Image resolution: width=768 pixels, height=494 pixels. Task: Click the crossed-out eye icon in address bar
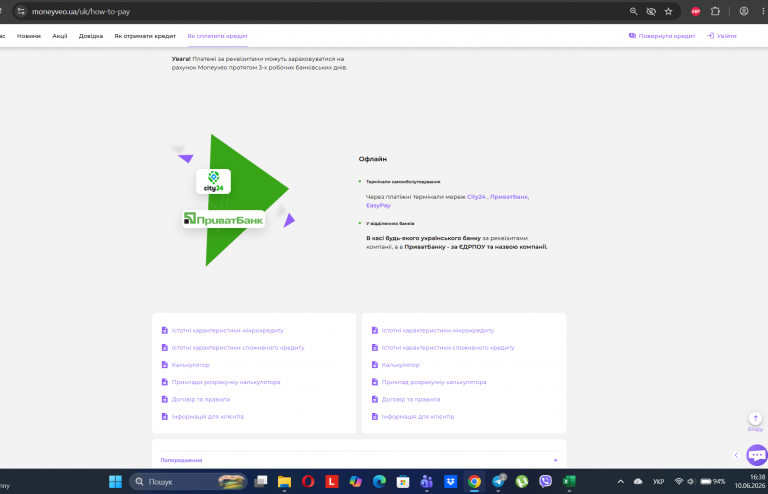coord(651,11)
